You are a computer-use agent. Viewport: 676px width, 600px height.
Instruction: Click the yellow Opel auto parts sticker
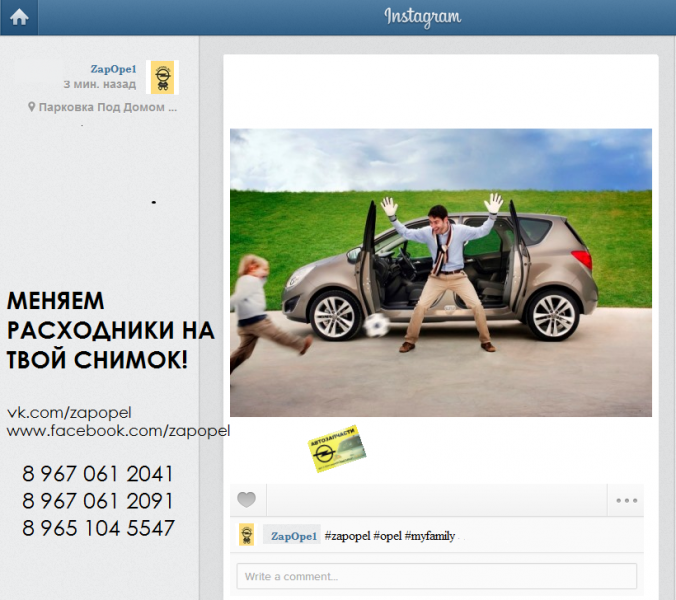(337, 450)
